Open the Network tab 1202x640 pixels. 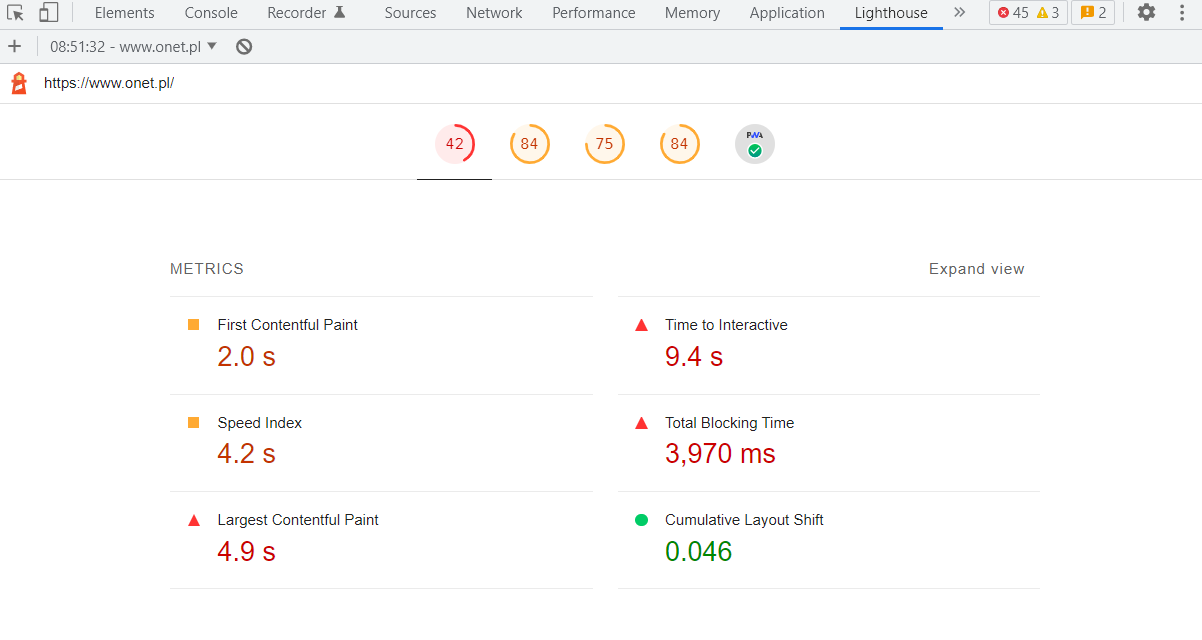494,13
